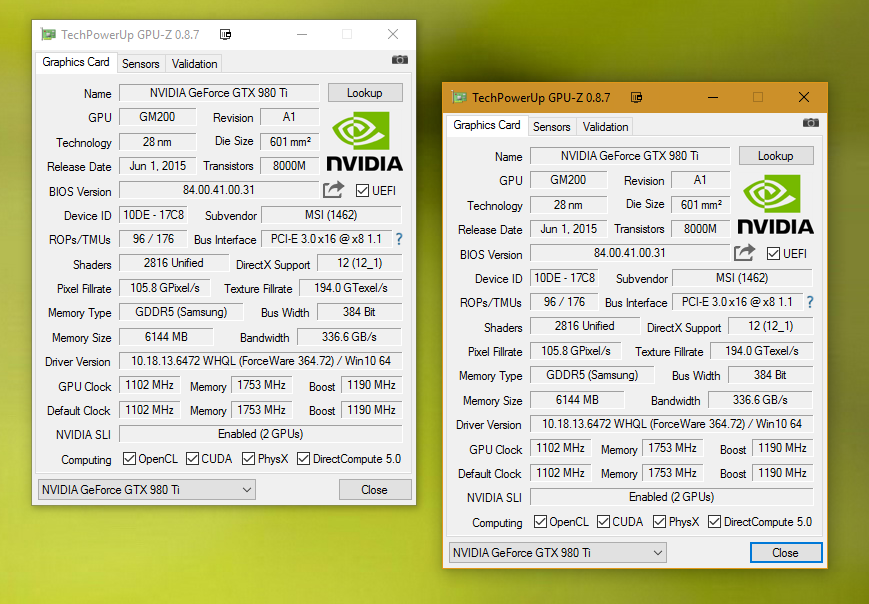Viewport: 869px width, 604px height.
Task: Open the settings menu icon in the orange title bar
Action: coord(636,98)
